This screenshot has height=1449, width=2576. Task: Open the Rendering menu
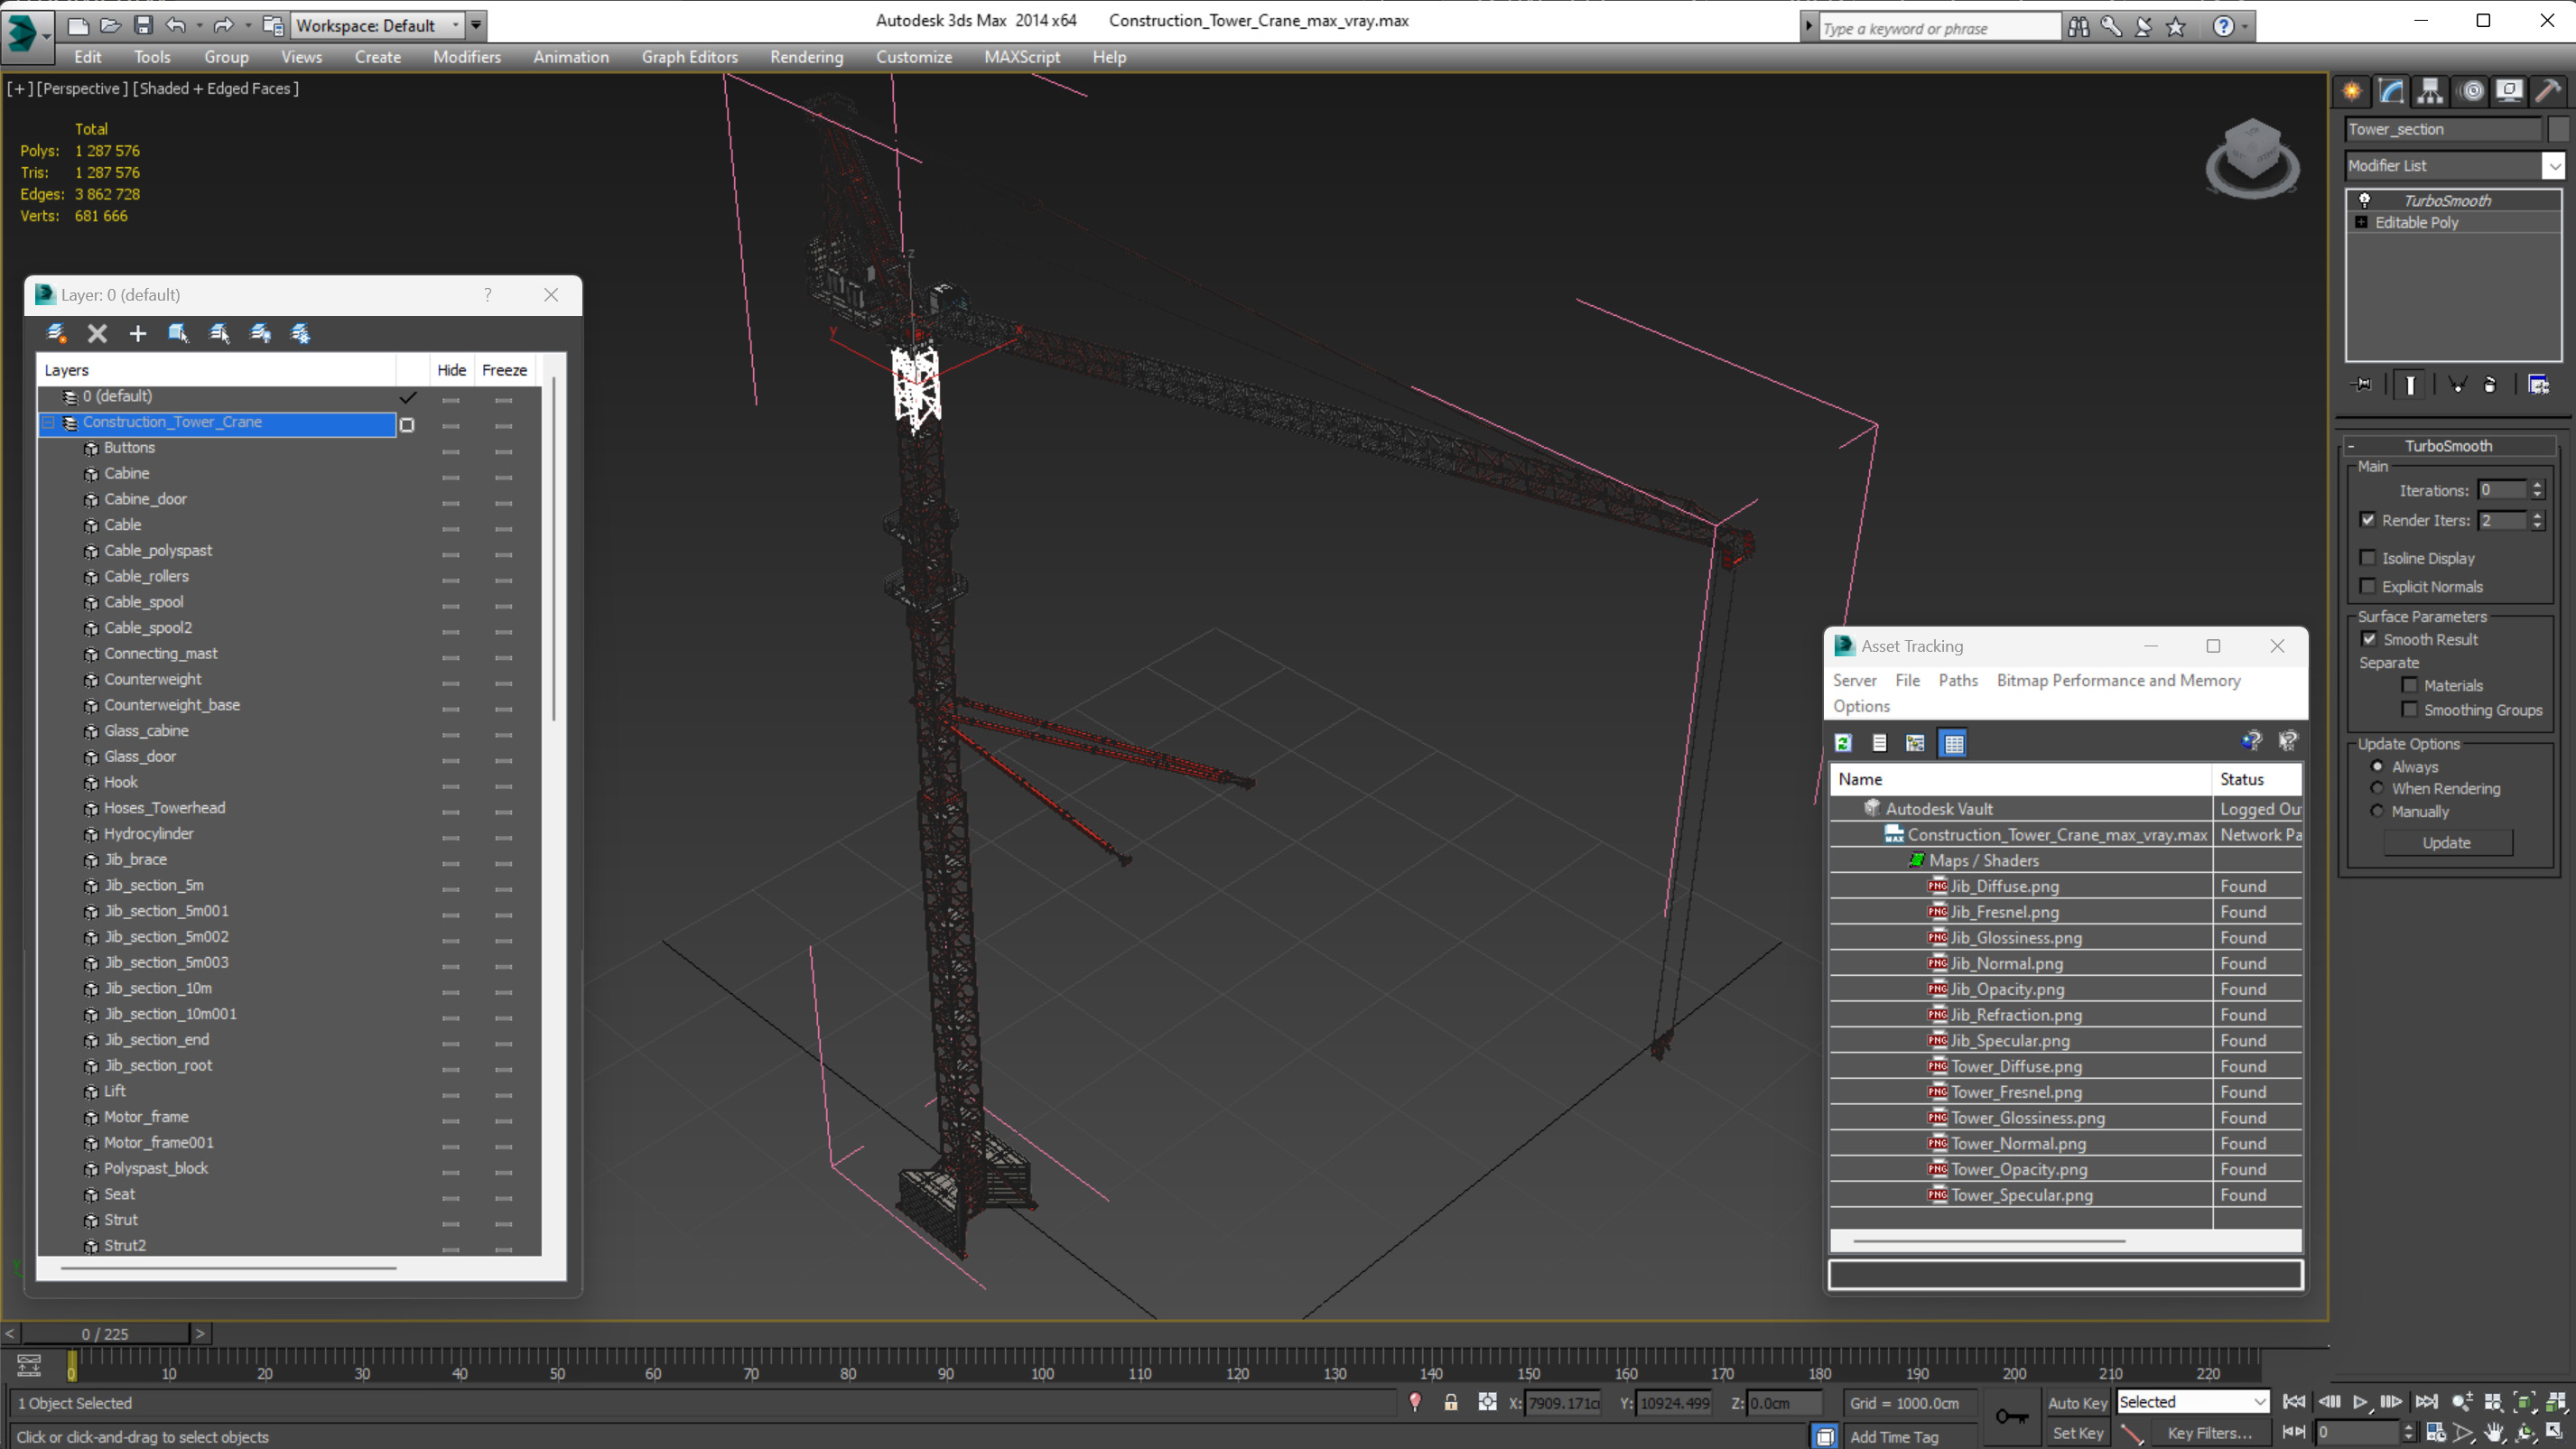(806, 57)
